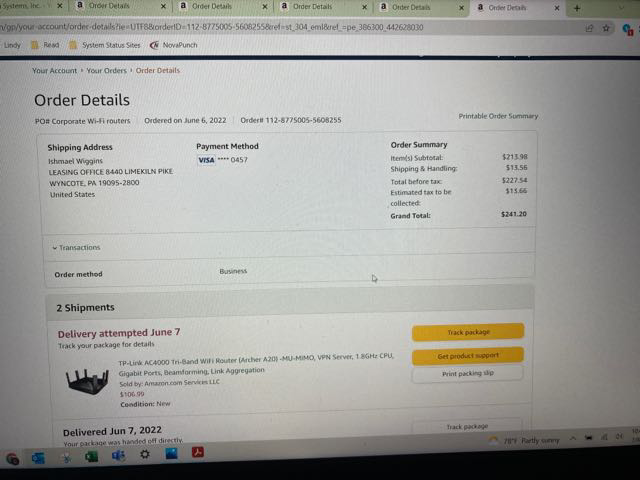Show hidden system tray icons chevron
This screenshot has width=640, height=480.
point(573,438)
